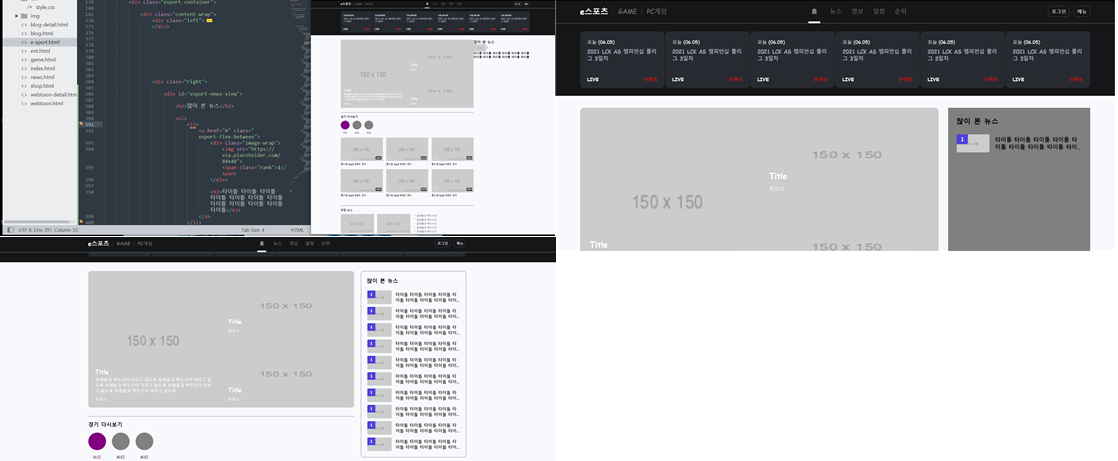1118x461 pixels.
Task: Select 순위 tab in top-right preview
Action: pos(900,11)
